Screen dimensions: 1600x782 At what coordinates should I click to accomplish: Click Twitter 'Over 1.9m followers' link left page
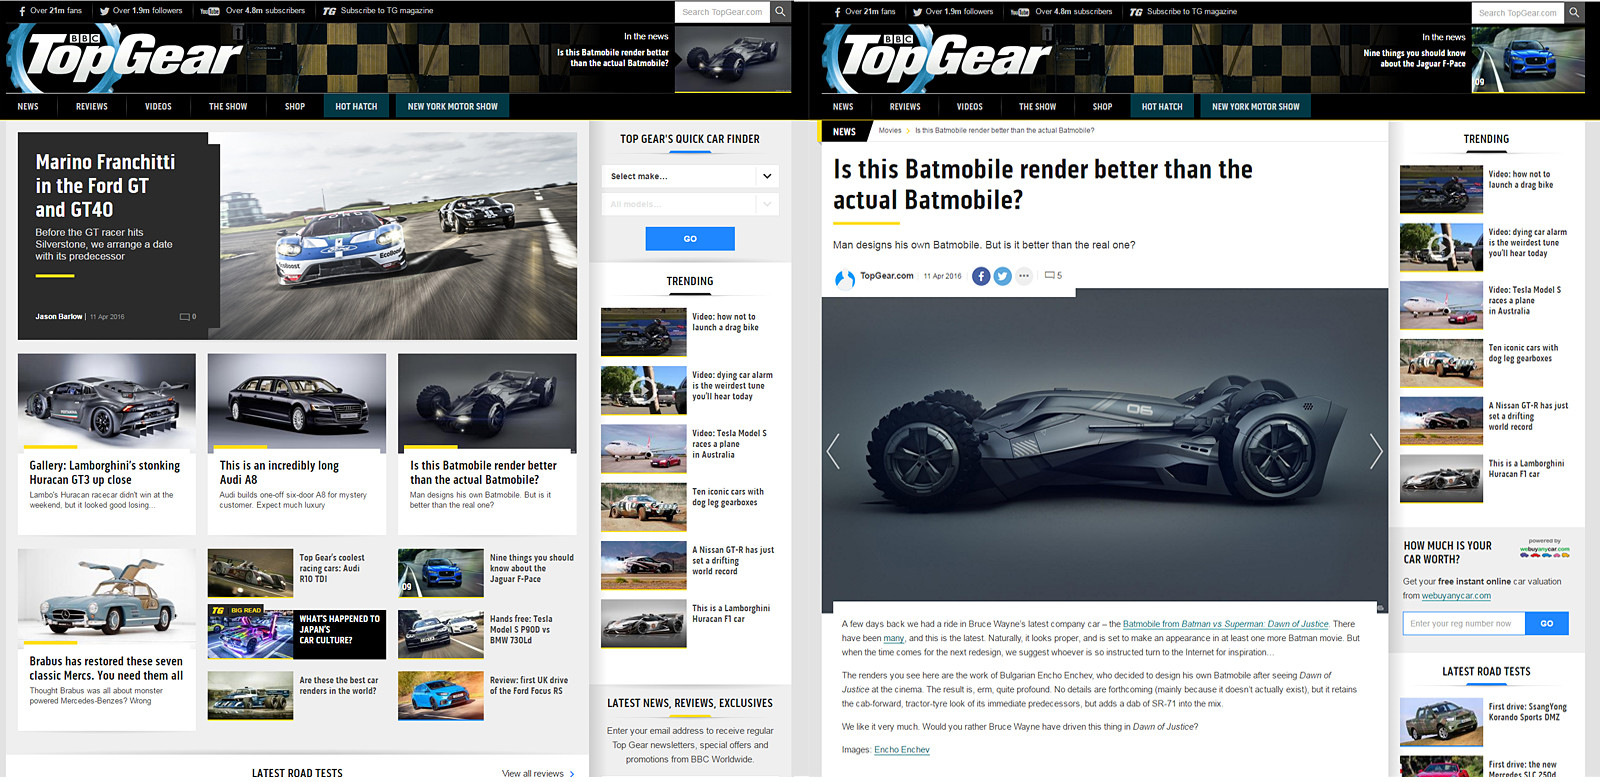pyautogui.click(x=141, y=11)
